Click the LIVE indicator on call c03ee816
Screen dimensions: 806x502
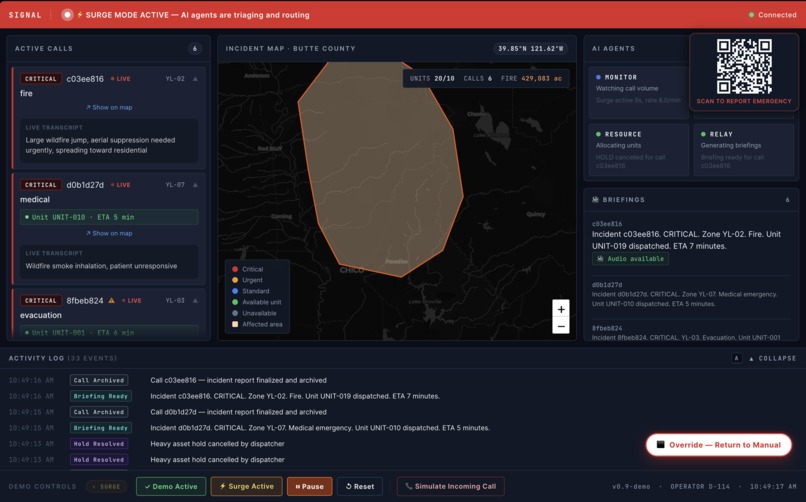(121, 79)
